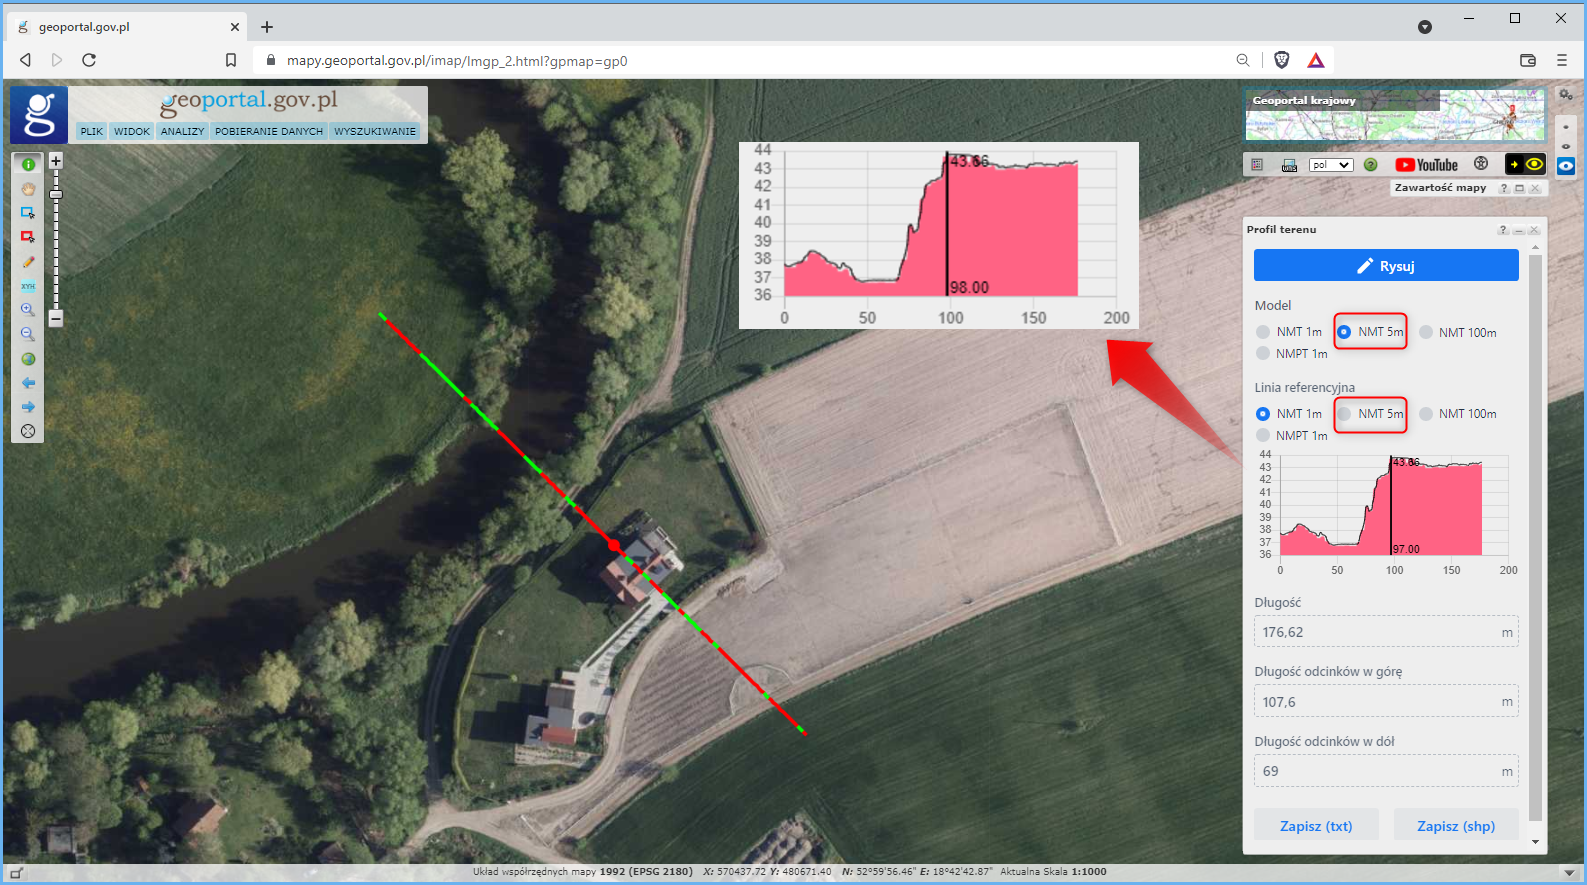Click the Zapisz (shp) button
This screenshot has height=885, width=1587.
1455,826
